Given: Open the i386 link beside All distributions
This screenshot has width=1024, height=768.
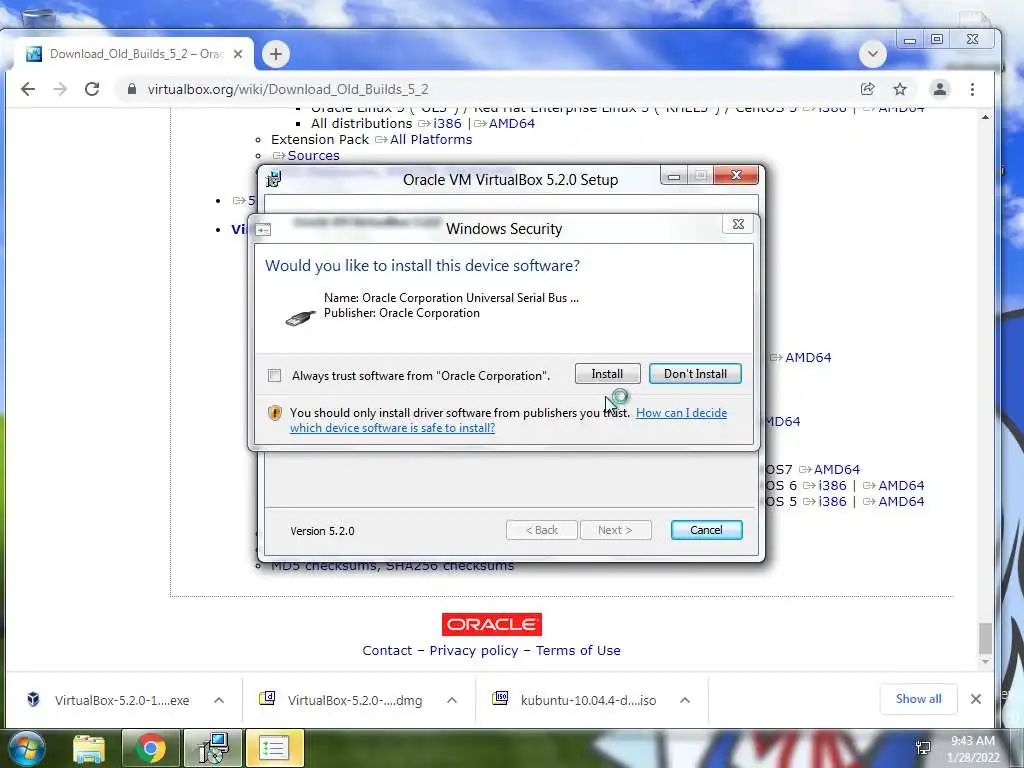Looking at the screenshot, I should (x=447, y=123).
